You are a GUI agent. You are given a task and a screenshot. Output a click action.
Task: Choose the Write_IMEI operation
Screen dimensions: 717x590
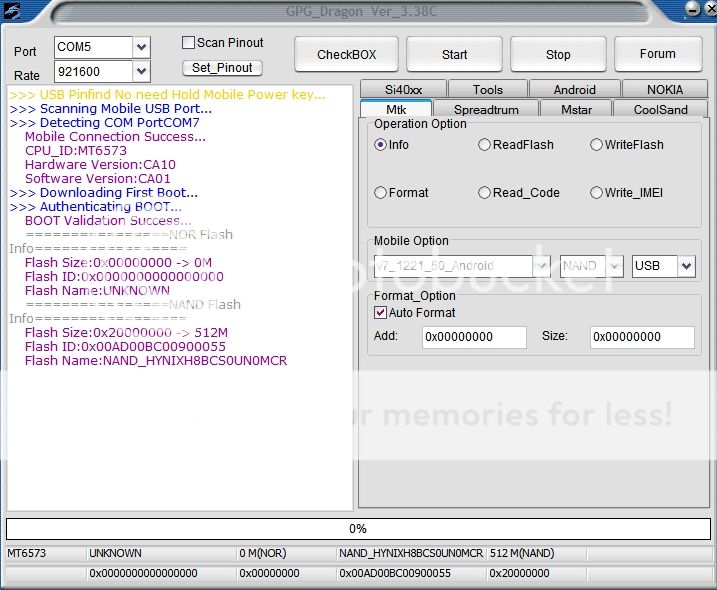(596, 193)
